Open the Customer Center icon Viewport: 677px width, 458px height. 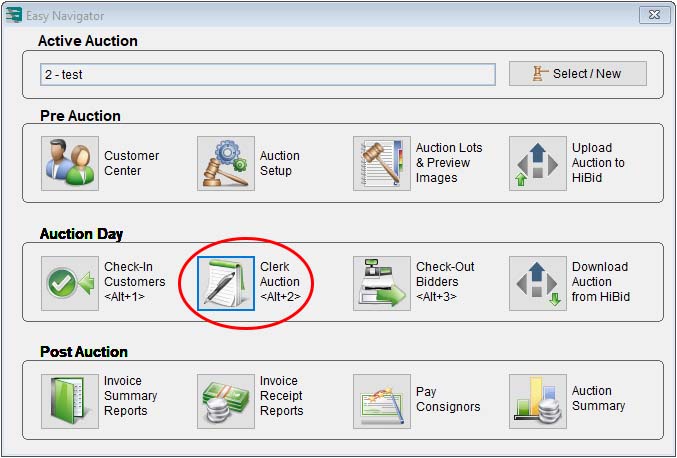(x=70, y=164)
